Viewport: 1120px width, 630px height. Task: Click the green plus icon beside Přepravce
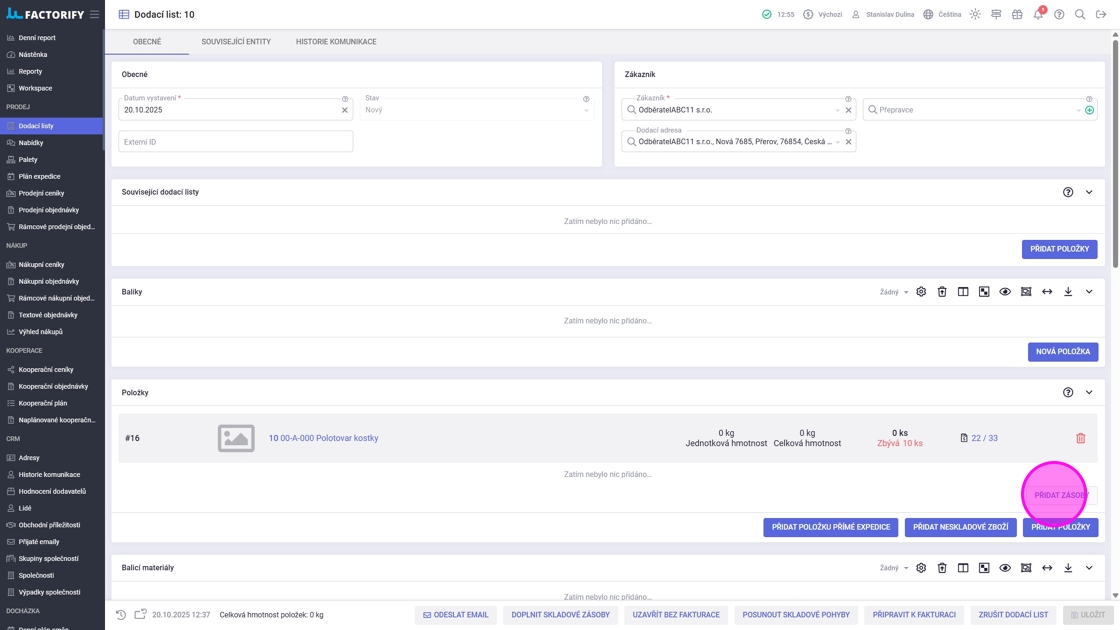[1089, 110]
